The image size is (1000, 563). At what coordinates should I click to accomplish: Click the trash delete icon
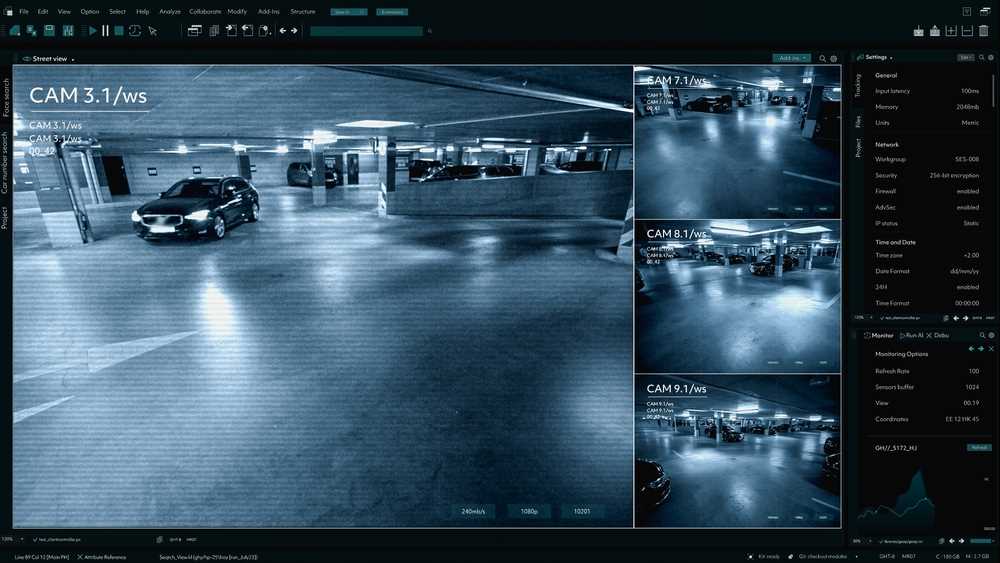click(984, 31)
